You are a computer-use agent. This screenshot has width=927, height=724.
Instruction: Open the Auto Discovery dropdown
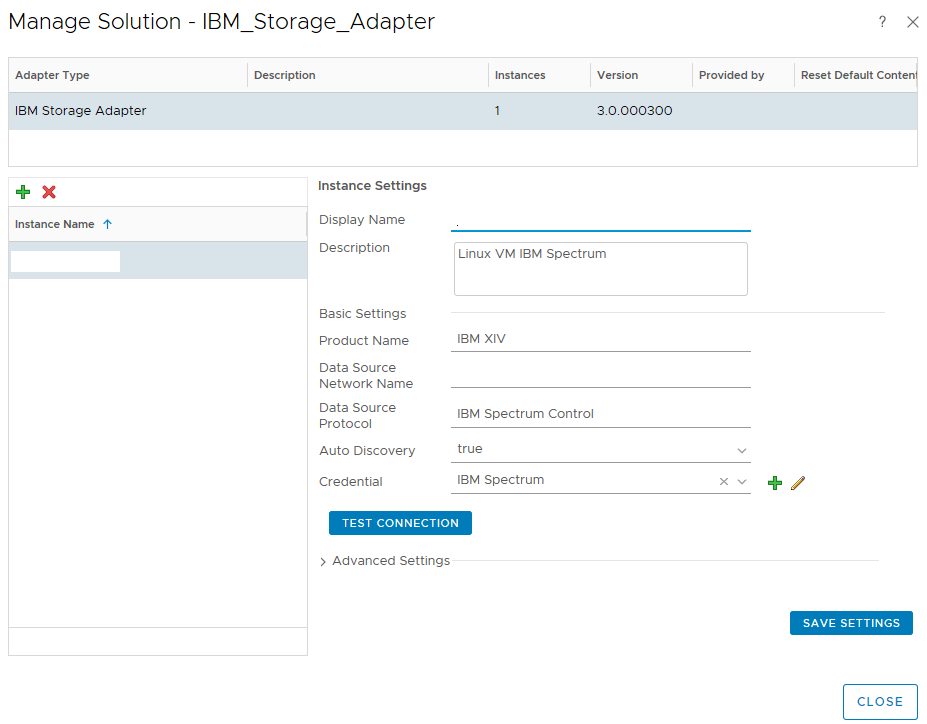(741, 449)
